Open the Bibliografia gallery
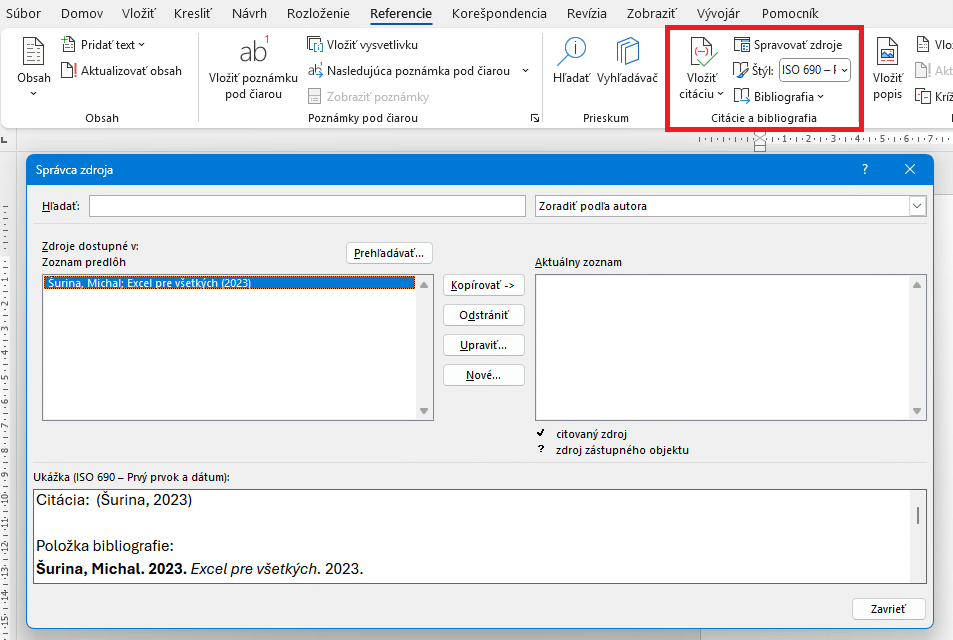Screen dimensions: 953x640 click(779, 97)
